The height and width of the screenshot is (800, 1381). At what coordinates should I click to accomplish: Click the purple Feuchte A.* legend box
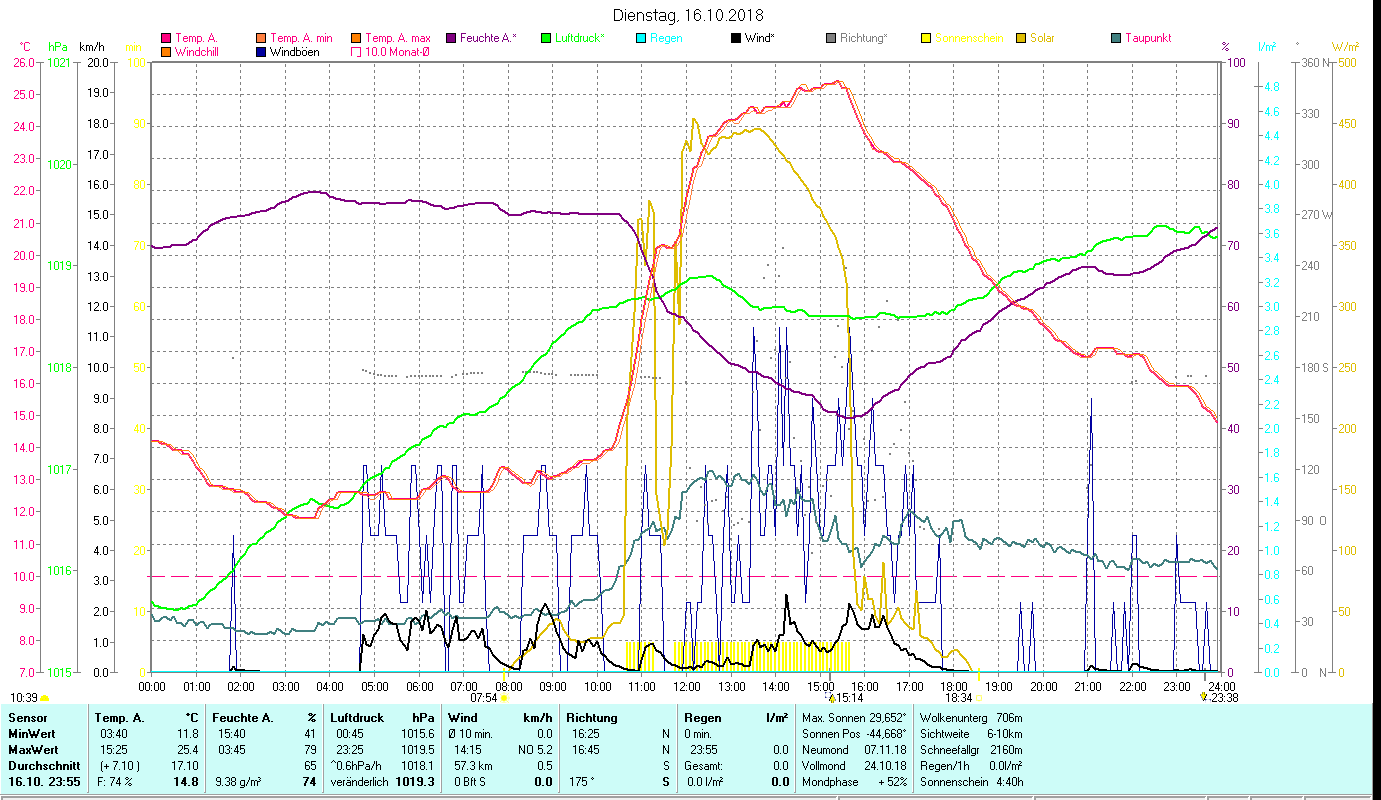[450, 38]
